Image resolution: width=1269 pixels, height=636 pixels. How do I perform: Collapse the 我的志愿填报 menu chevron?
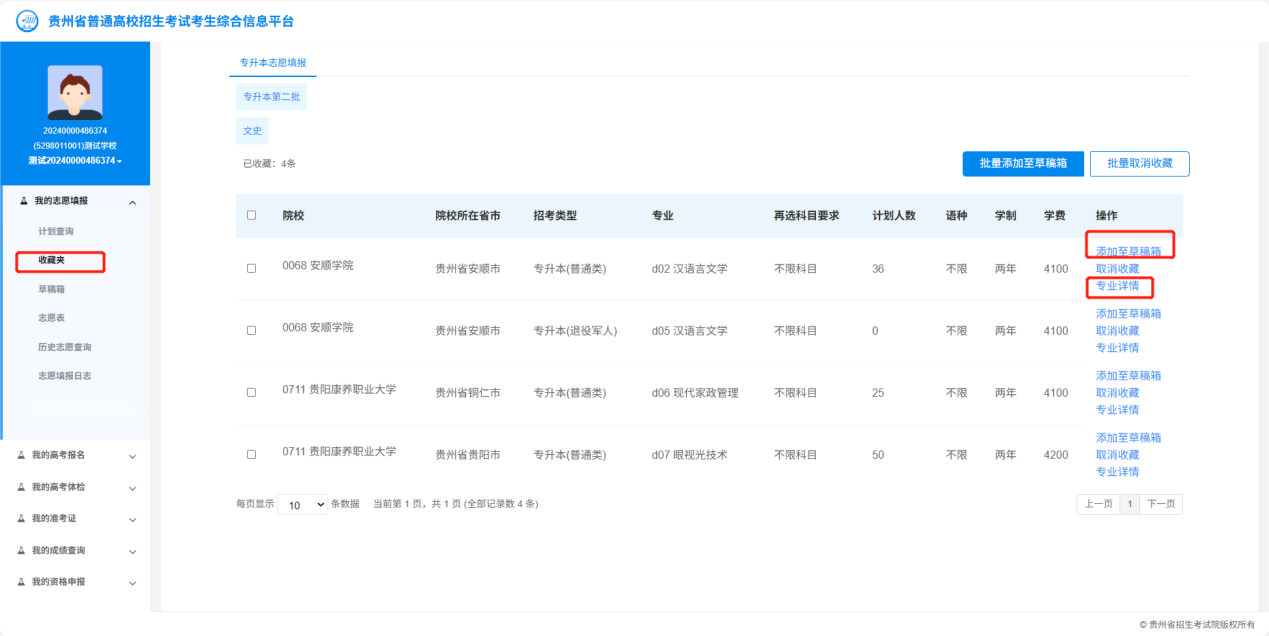pyautogui.click(x=132, y=202)
